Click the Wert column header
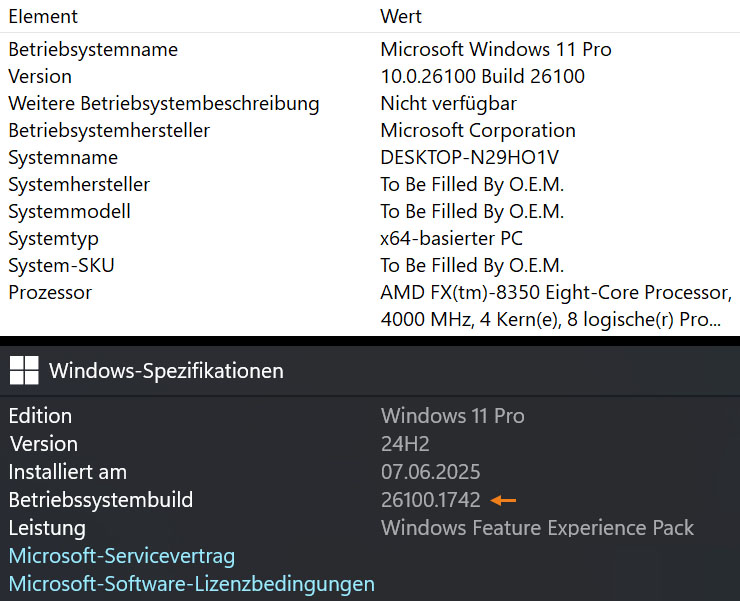 coord(401,17)
